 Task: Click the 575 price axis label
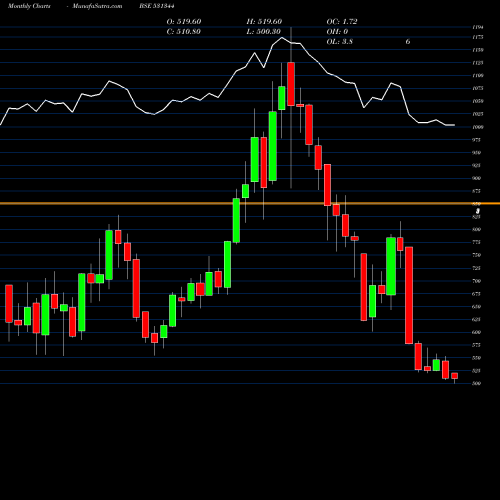[x=477, y=345]
